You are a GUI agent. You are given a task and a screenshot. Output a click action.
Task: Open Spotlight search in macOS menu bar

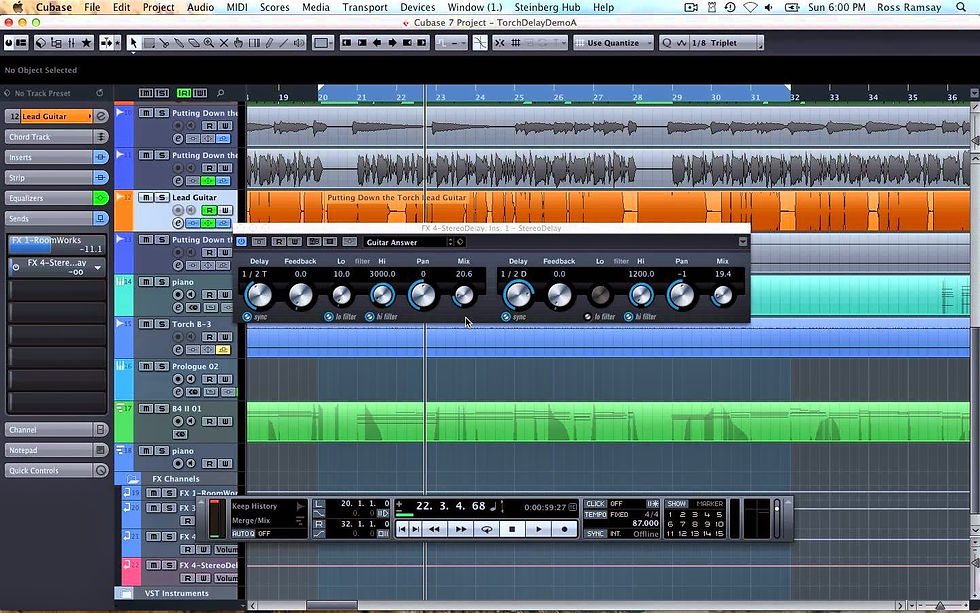pyautogui.click(x=961, y=7)
